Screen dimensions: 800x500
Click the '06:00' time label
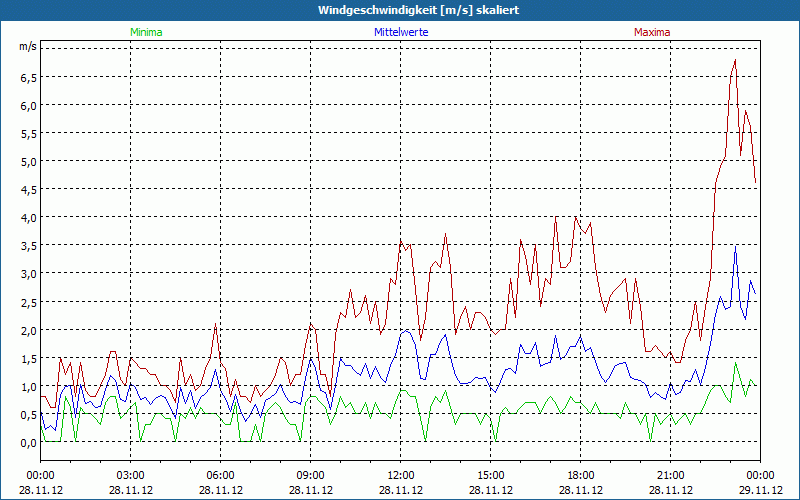(220, 476)
